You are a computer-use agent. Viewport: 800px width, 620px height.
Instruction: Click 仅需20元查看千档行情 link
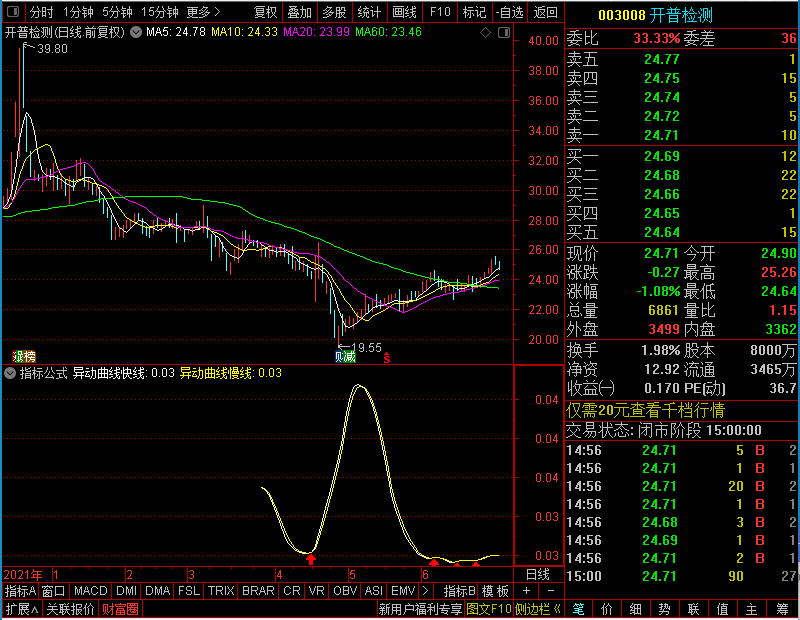tap(645, 410)
